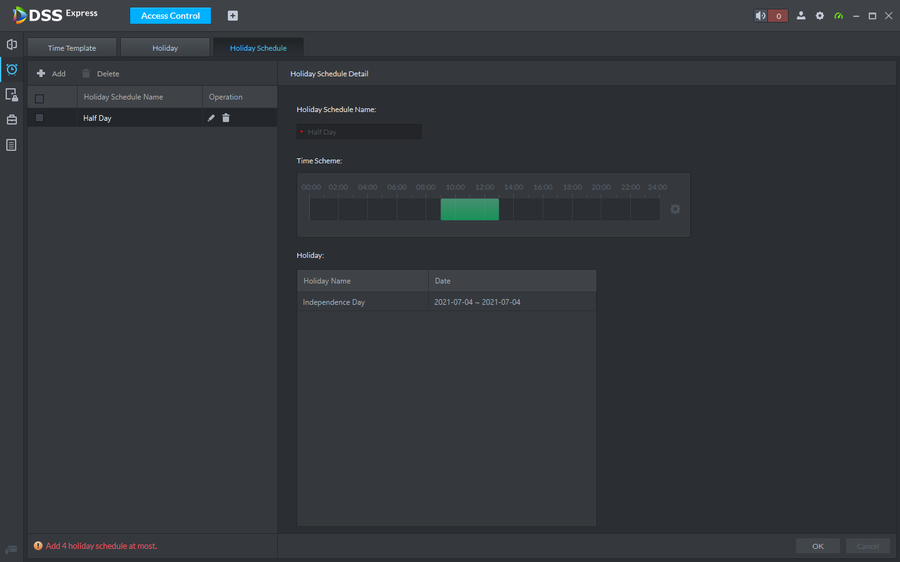This screenshot has width=900, height=562.
Task: Click the 24:00 time label
Action: click(x=657, y=187)
